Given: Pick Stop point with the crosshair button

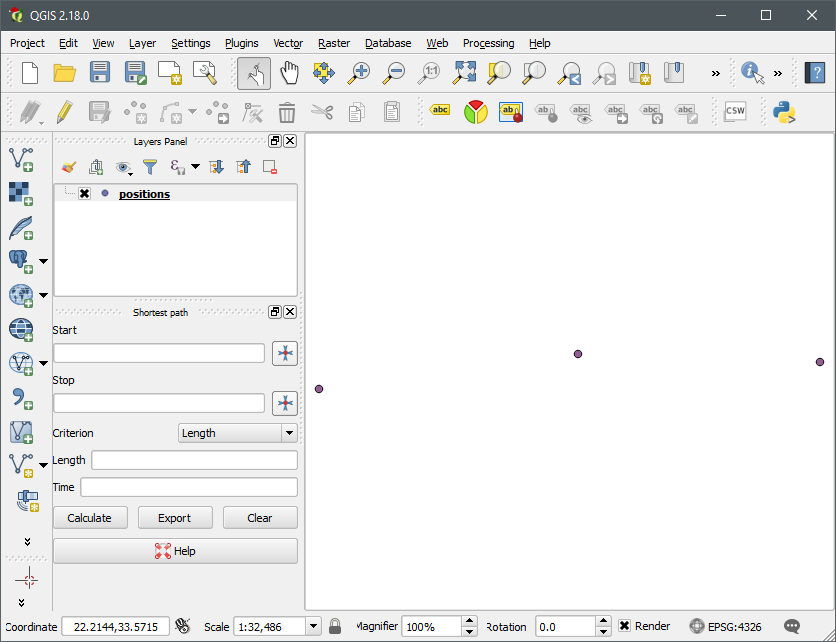Looking at the screenshot, I should [x=285, y=403].
